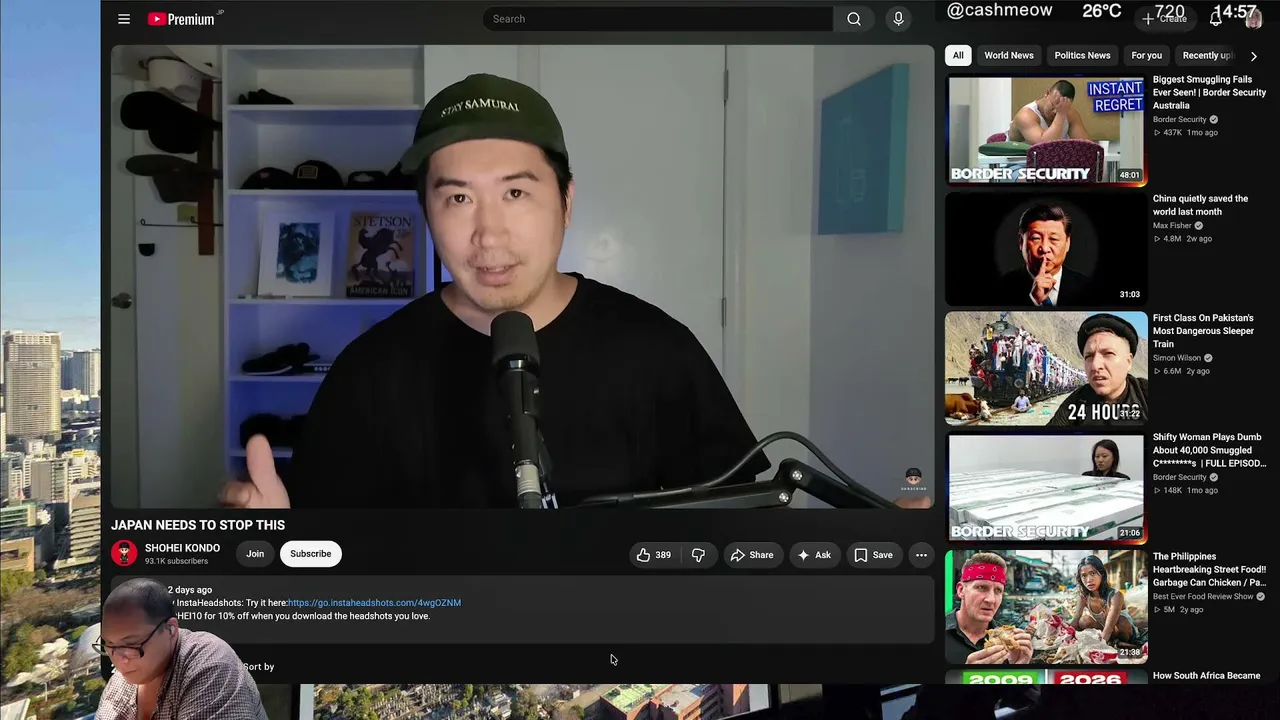Open Shifty Woman Plays Dumb thumbnail
The height and width of the screenshot is (720, 1280).
pos(1046,488)
